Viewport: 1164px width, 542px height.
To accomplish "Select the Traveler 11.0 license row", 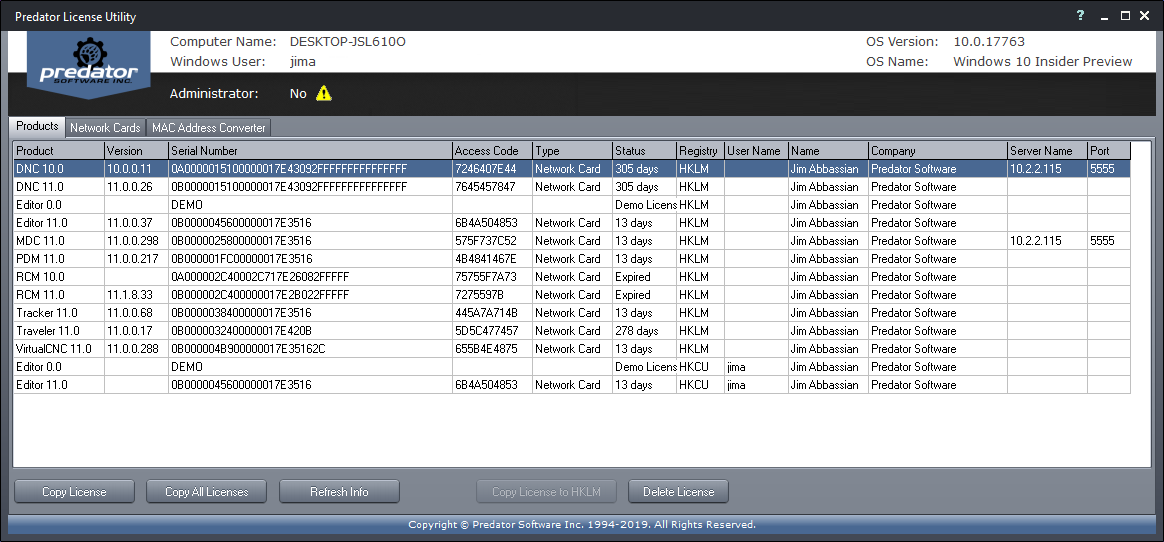I will click(300, 331).
